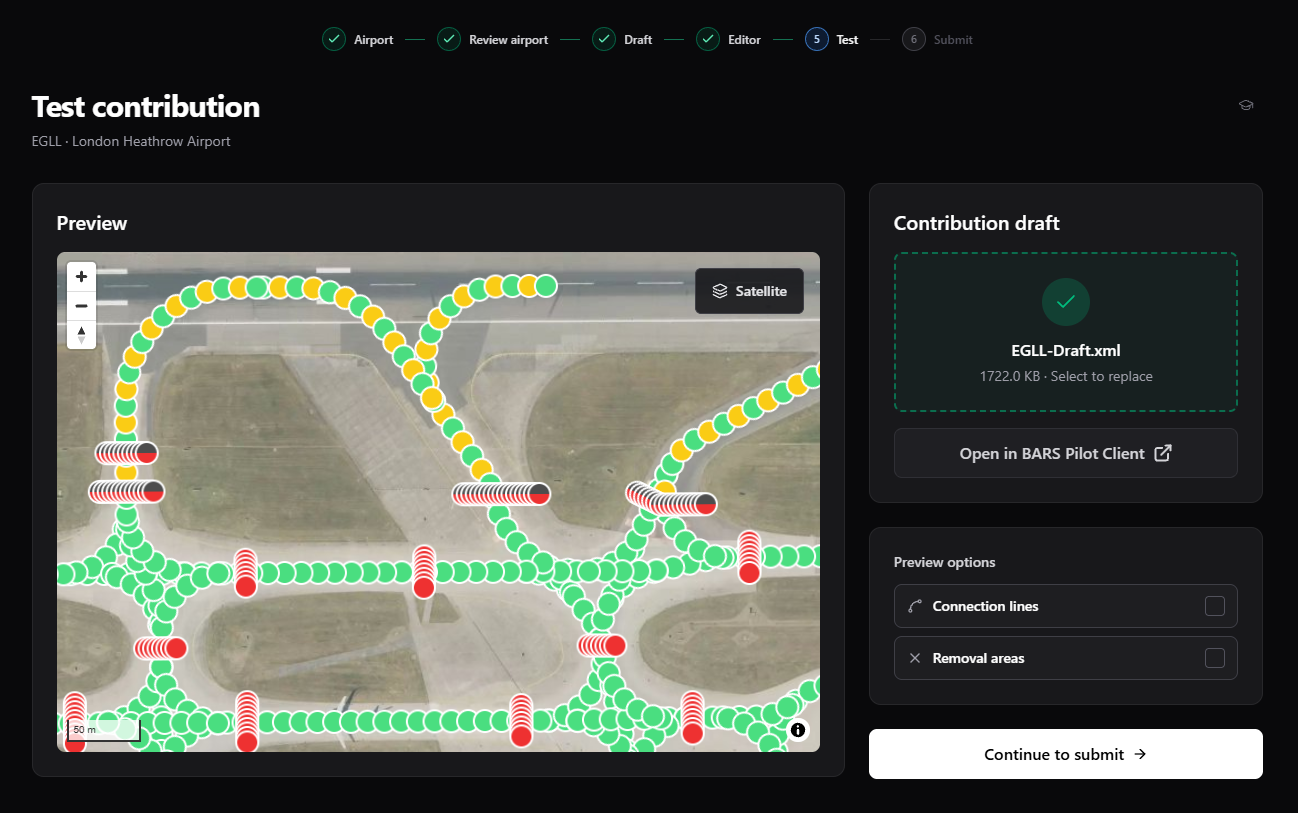This screenshot has width=1298, height=813.
Task: Click the 50 m map scale bar
Action: (104, 730)
